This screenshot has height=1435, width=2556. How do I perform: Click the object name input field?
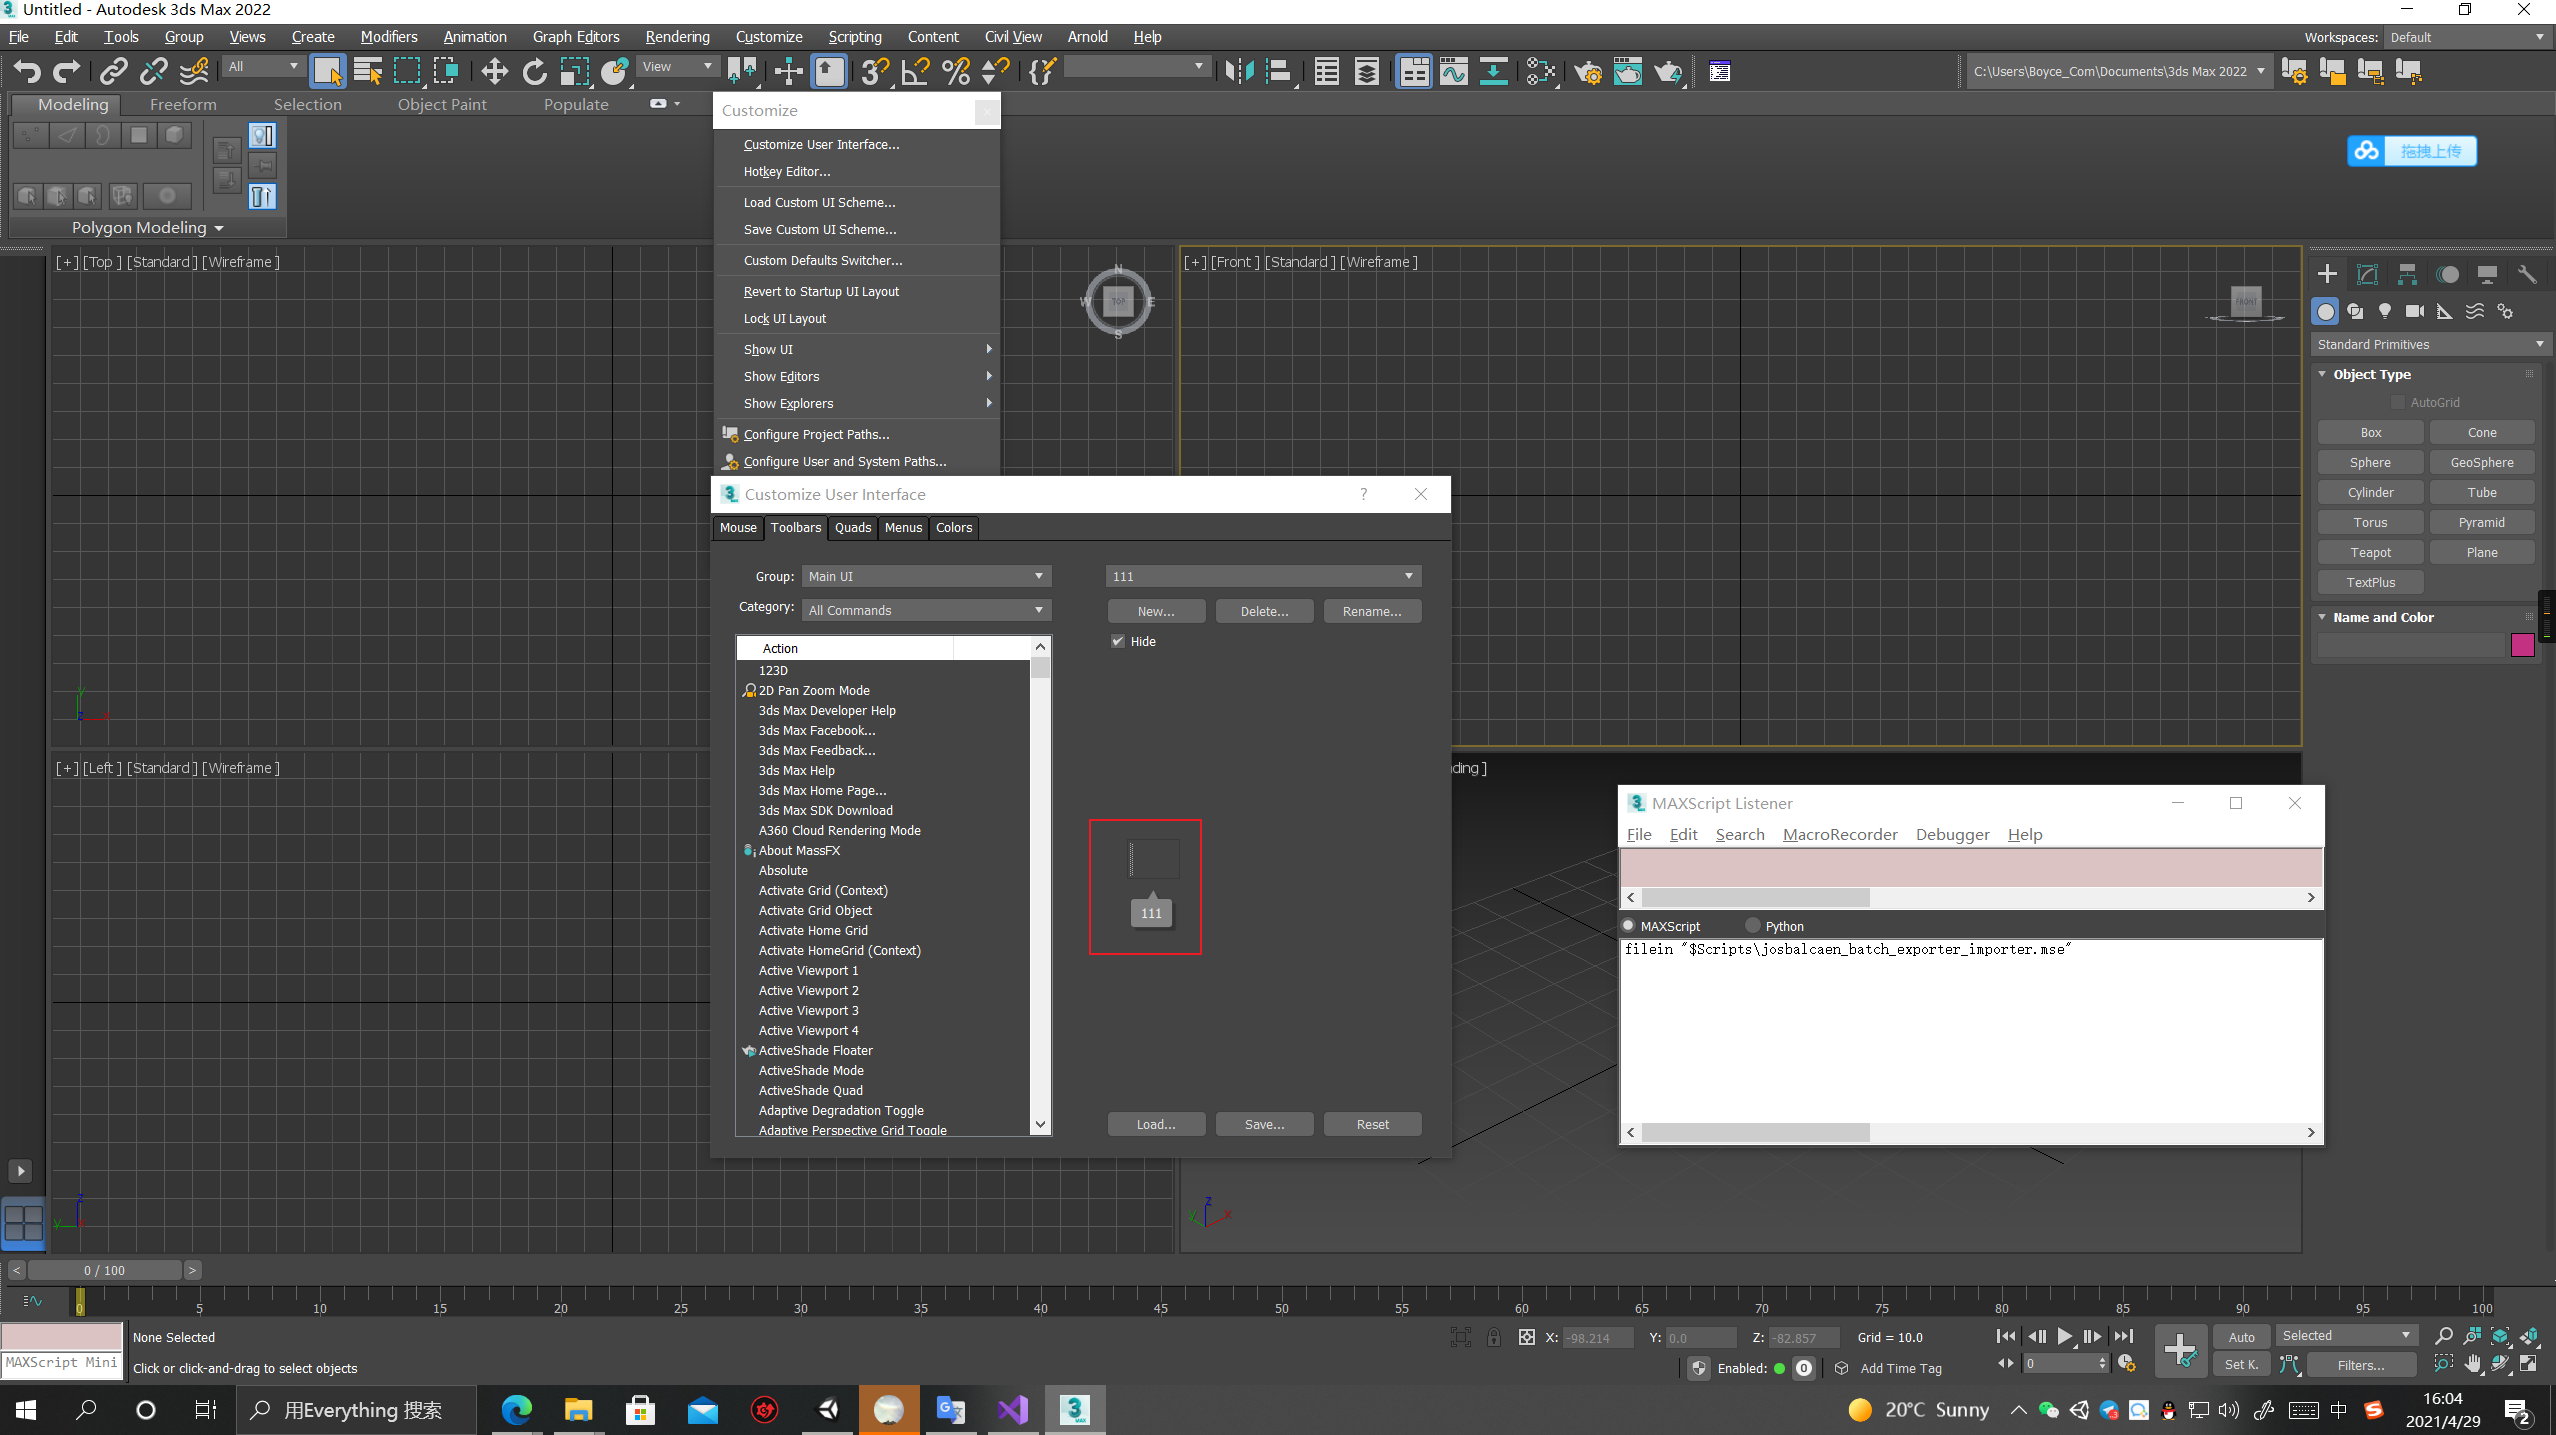tap(2410, 645)
